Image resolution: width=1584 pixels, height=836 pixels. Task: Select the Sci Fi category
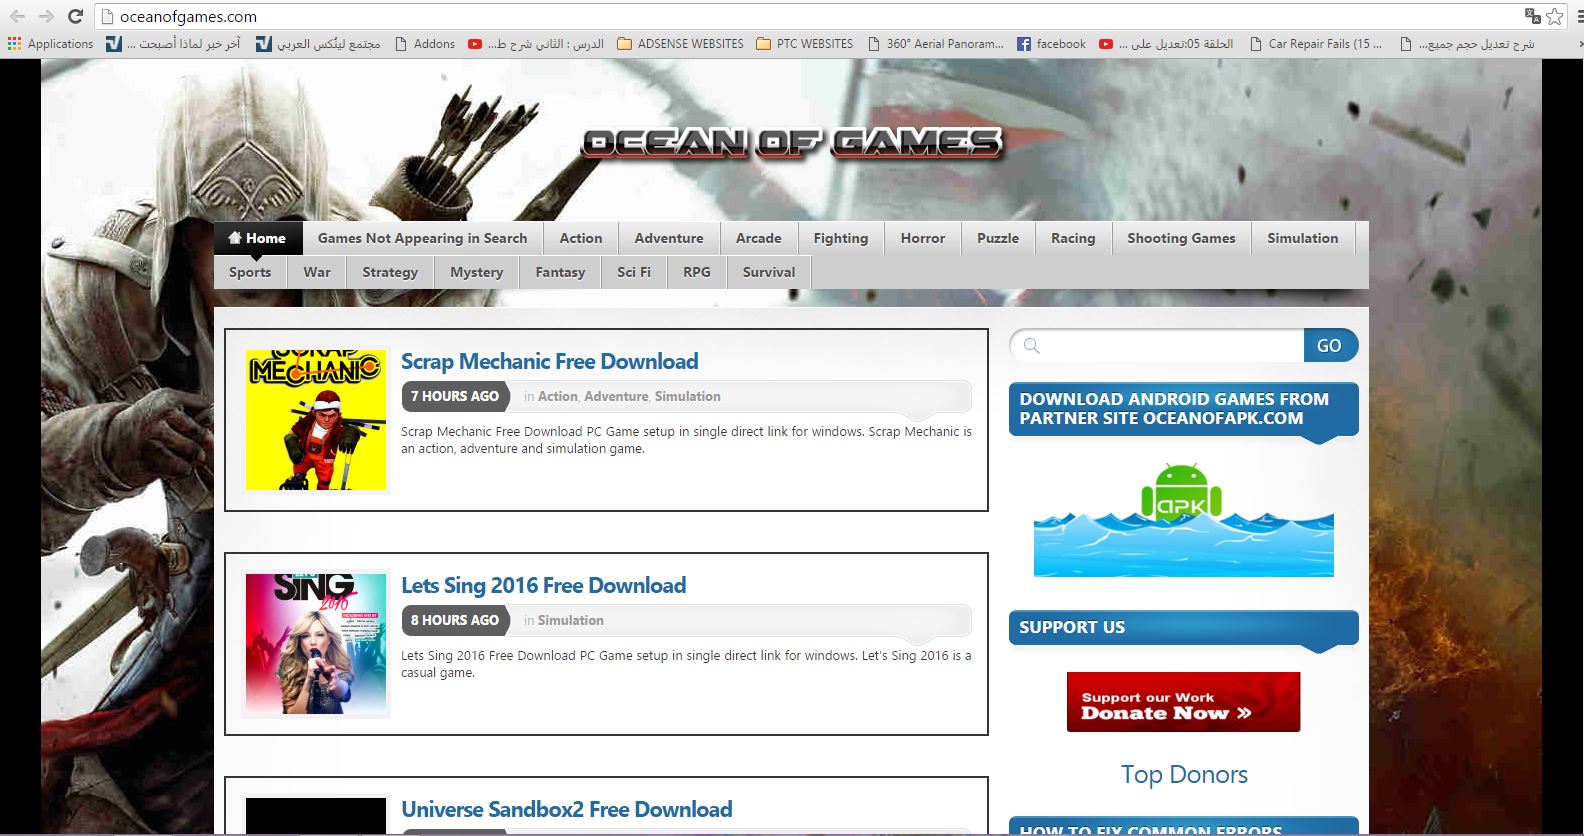click(x=634, y=272)
